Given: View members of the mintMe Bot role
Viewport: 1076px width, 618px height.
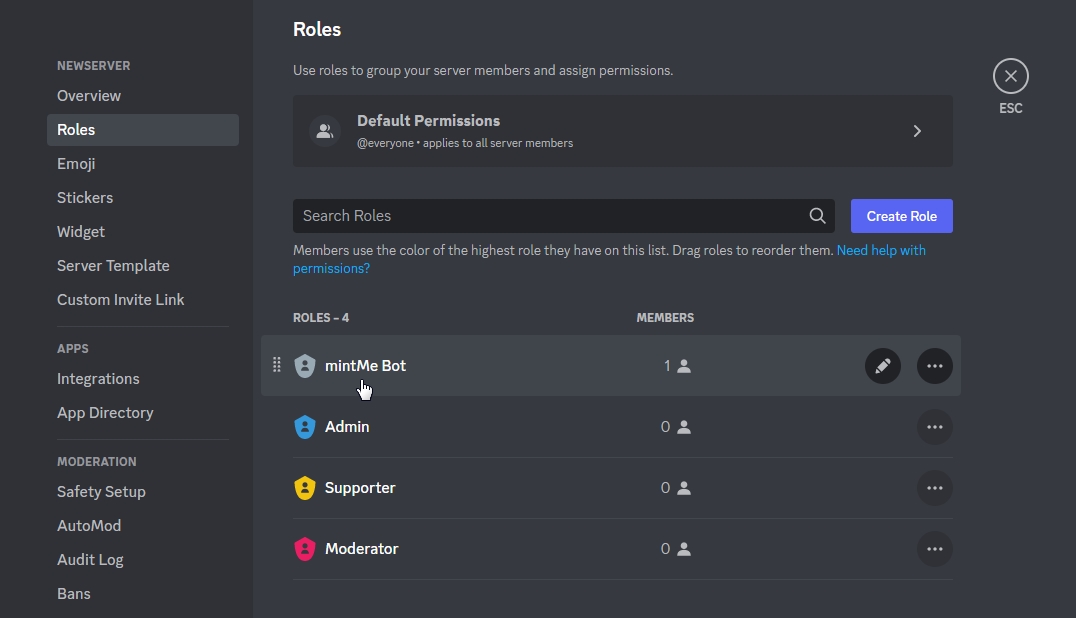Looking at the screenshot, I should point(677,366).
